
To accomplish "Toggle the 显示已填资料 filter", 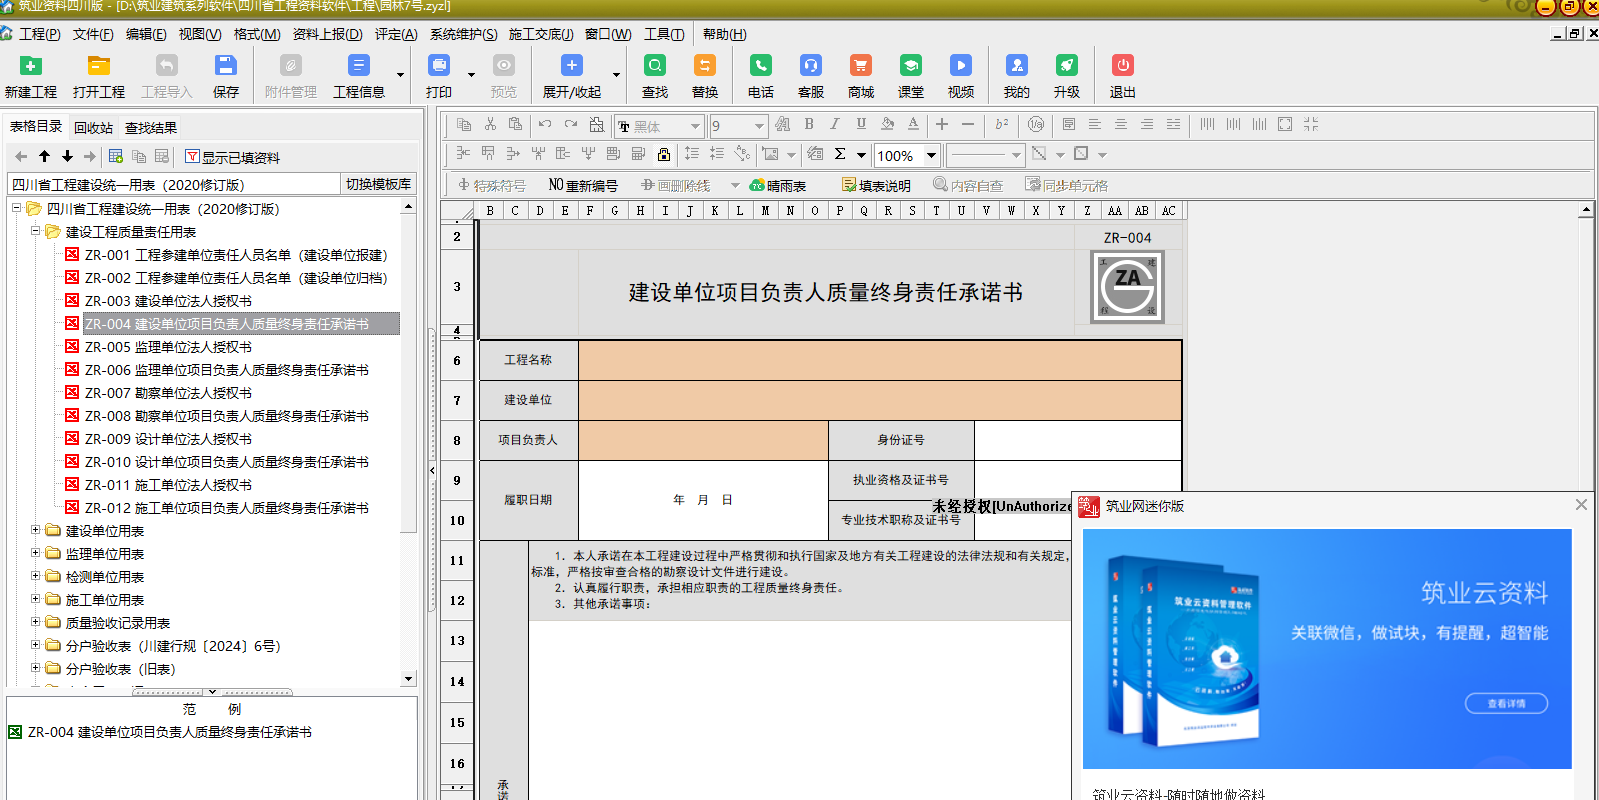I will 232,157.
